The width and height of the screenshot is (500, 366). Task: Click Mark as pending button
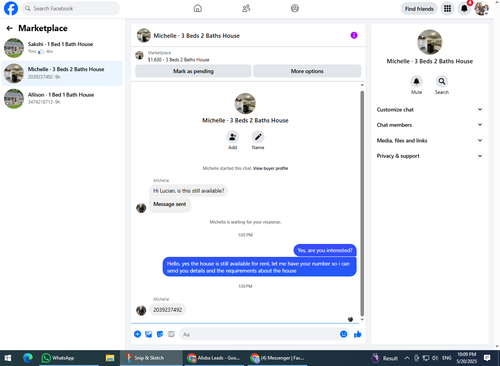coord(193,71)
